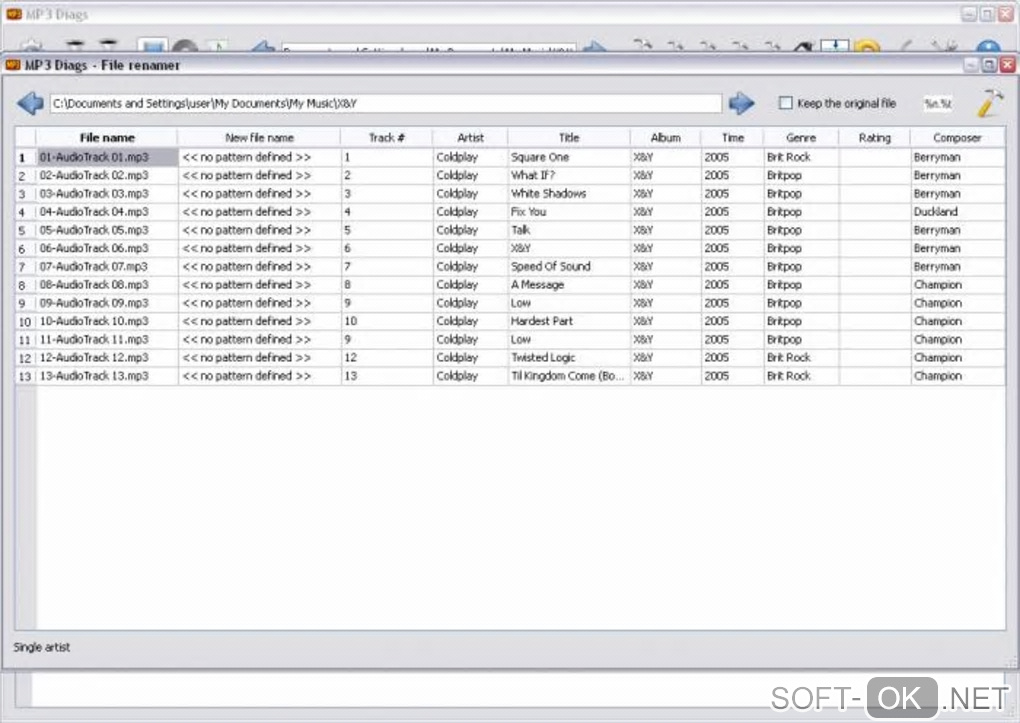Select row header number 10
The width and height of the screenshot is (1020, 723).
(x=25, y=321)
